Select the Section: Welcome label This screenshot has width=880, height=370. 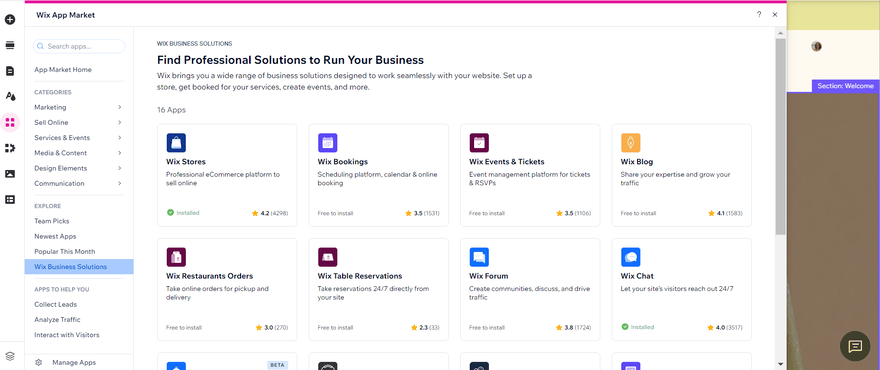point(845,86)
